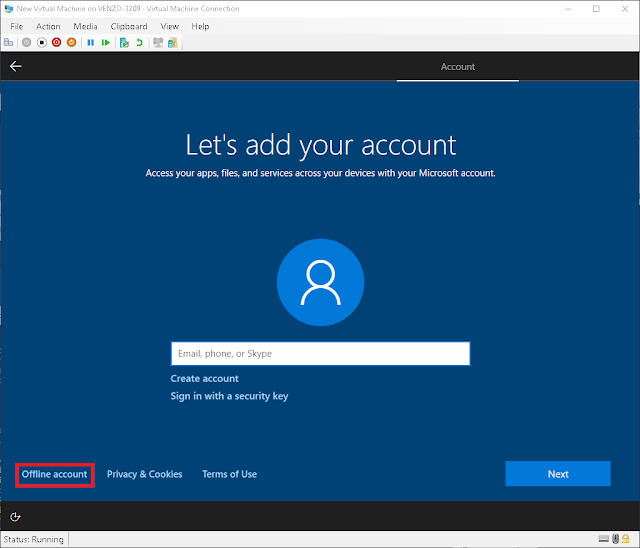
Task: Open the Media menu
Action: click(x=85, y=27)
